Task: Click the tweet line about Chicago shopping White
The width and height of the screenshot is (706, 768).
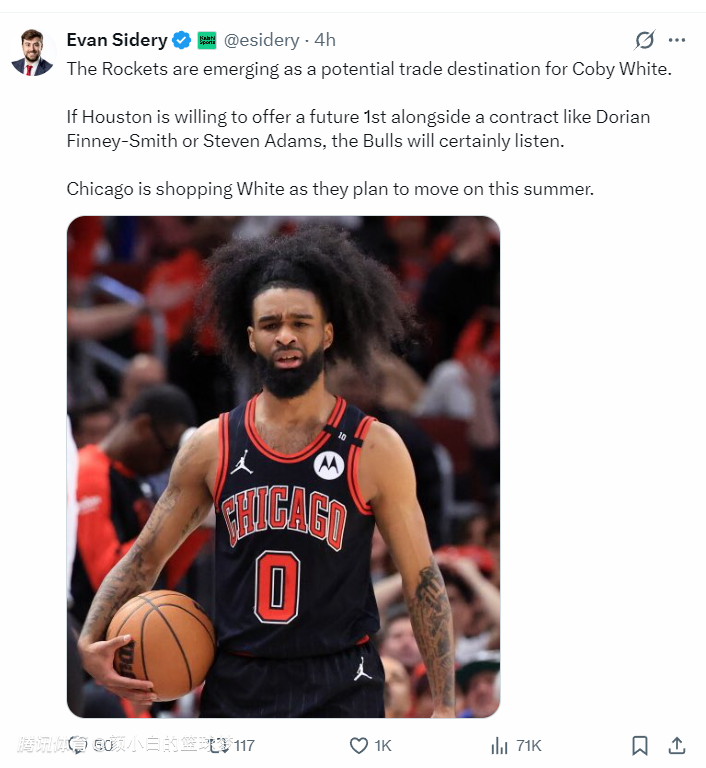Action: [330, 189]
